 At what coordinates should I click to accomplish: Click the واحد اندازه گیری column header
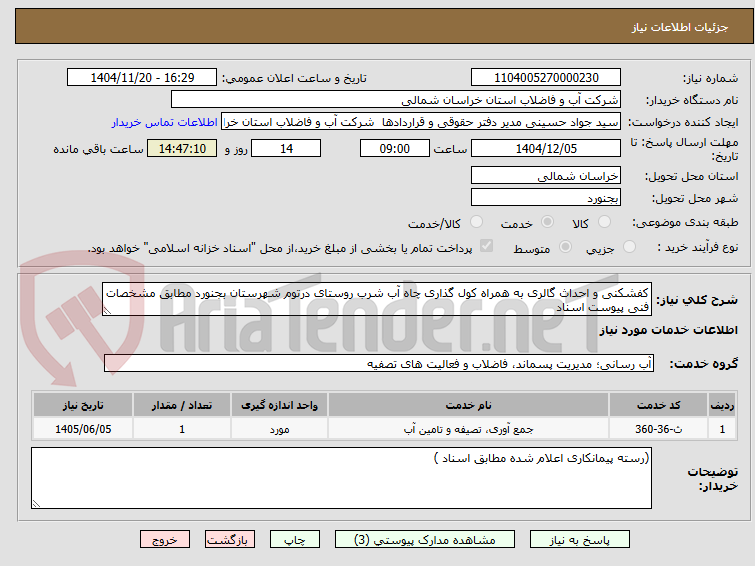[x=279, y=405]
